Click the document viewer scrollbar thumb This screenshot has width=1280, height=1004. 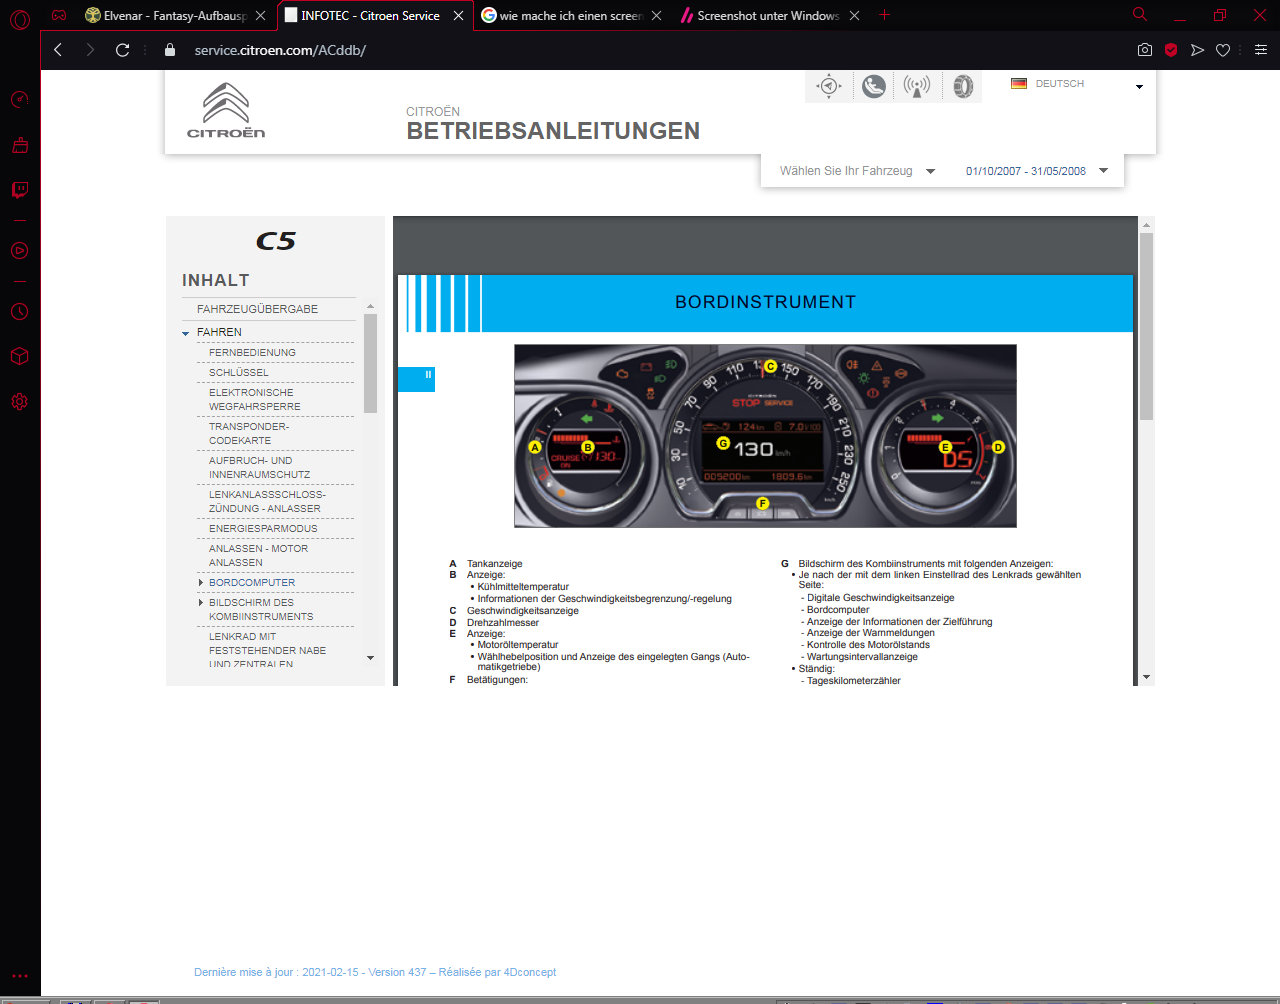pyautogui.click(x=1146, y=326)
